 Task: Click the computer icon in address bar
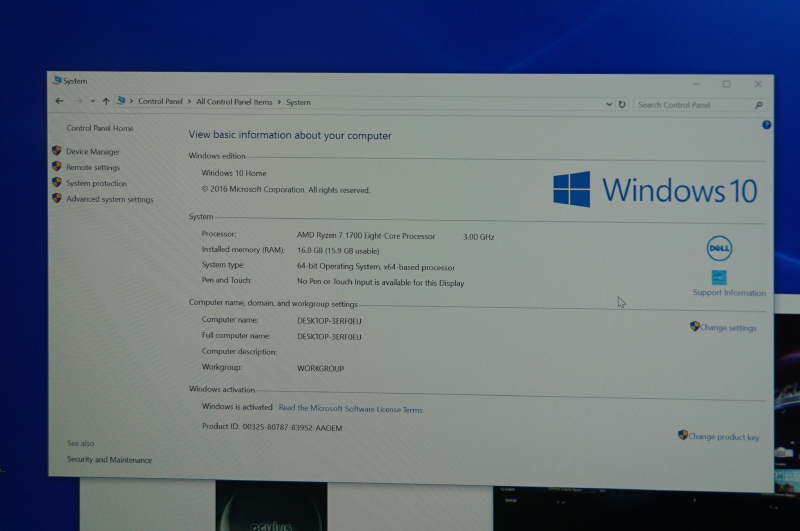[x=121, y=101]
